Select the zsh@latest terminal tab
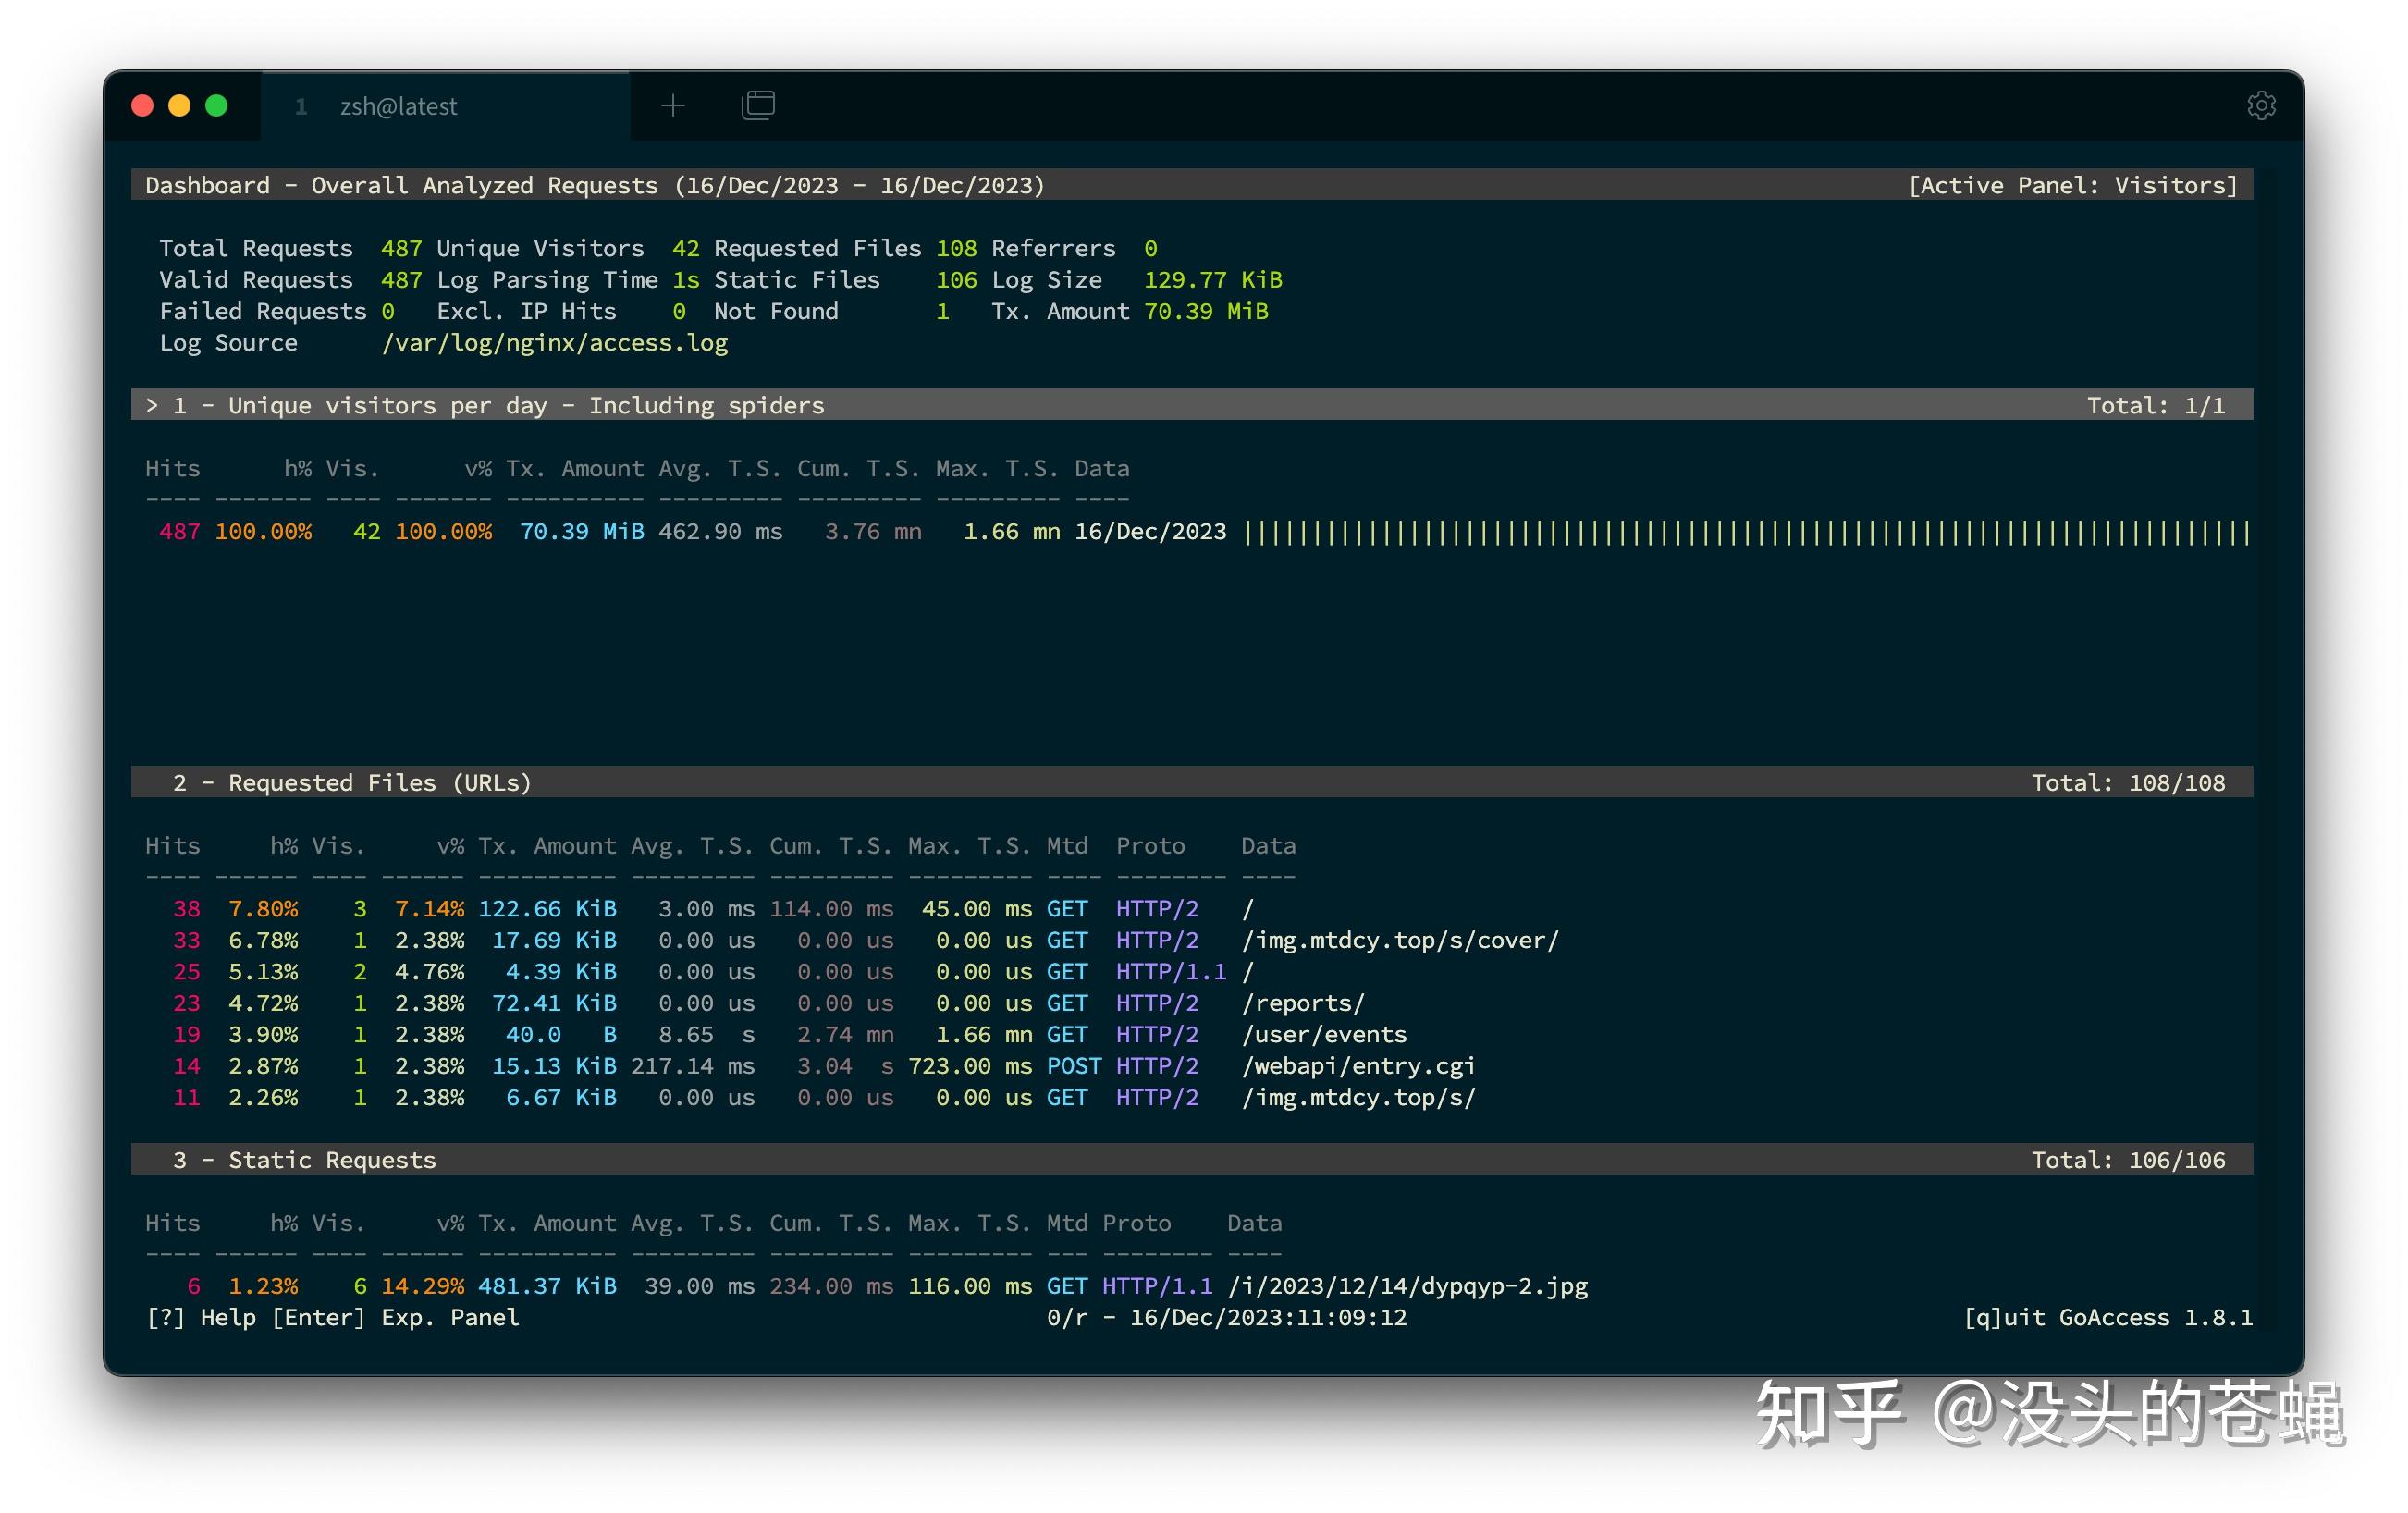The width and height of the screenshot is (2408, 1513). coord(398,106)
